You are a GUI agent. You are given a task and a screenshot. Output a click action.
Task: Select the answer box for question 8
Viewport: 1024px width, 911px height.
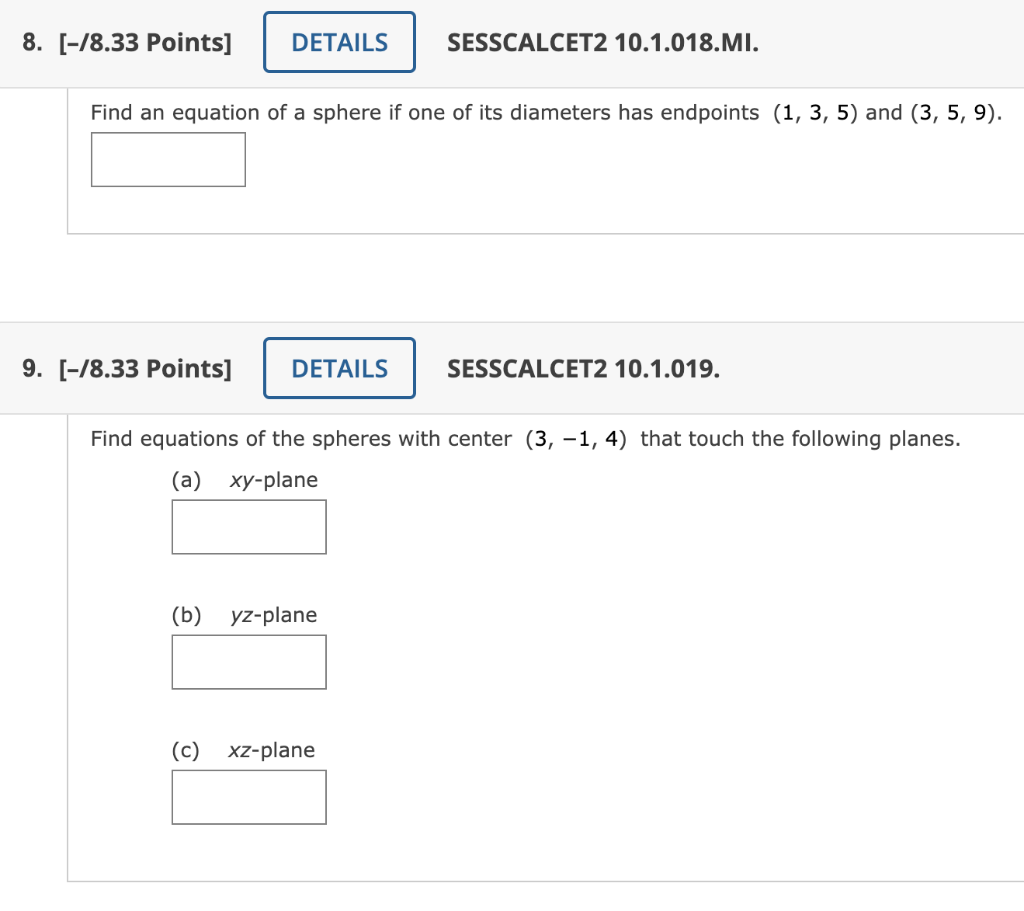168,159
